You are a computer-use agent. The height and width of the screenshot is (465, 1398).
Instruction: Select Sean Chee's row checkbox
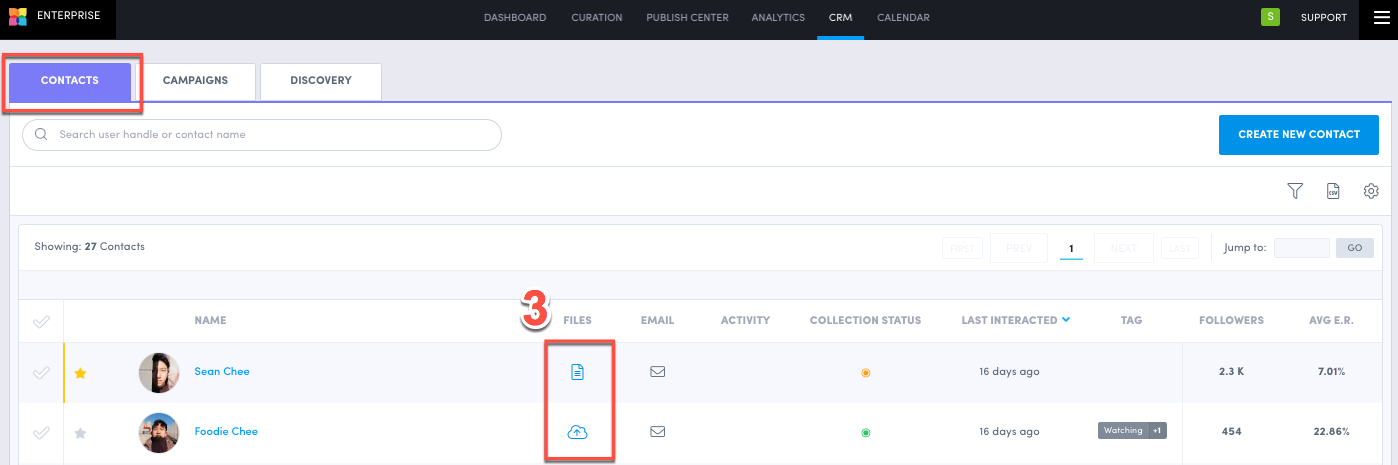[41, 373]
